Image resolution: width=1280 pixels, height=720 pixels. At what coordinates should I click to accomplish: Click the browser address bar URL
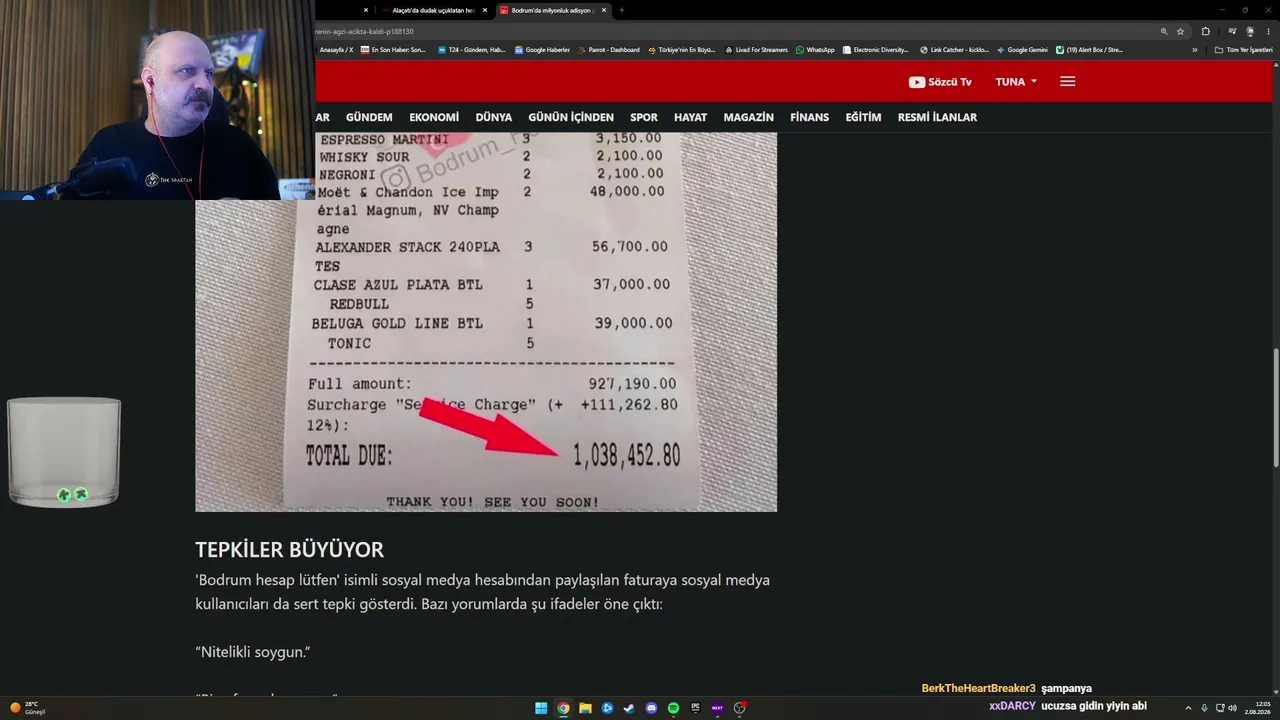tap(365, 31)
